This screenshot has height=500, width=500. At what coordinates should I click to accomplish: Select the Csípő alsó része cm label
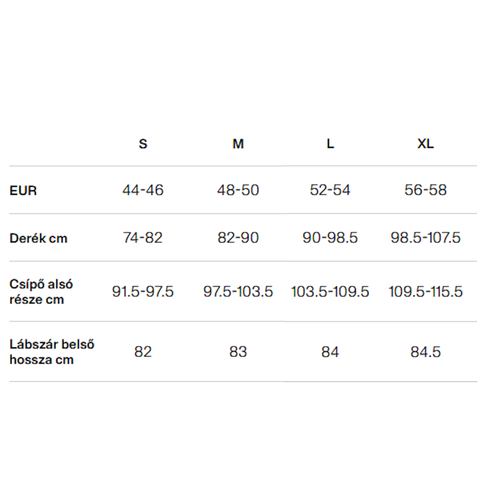[x=41, y=292]
